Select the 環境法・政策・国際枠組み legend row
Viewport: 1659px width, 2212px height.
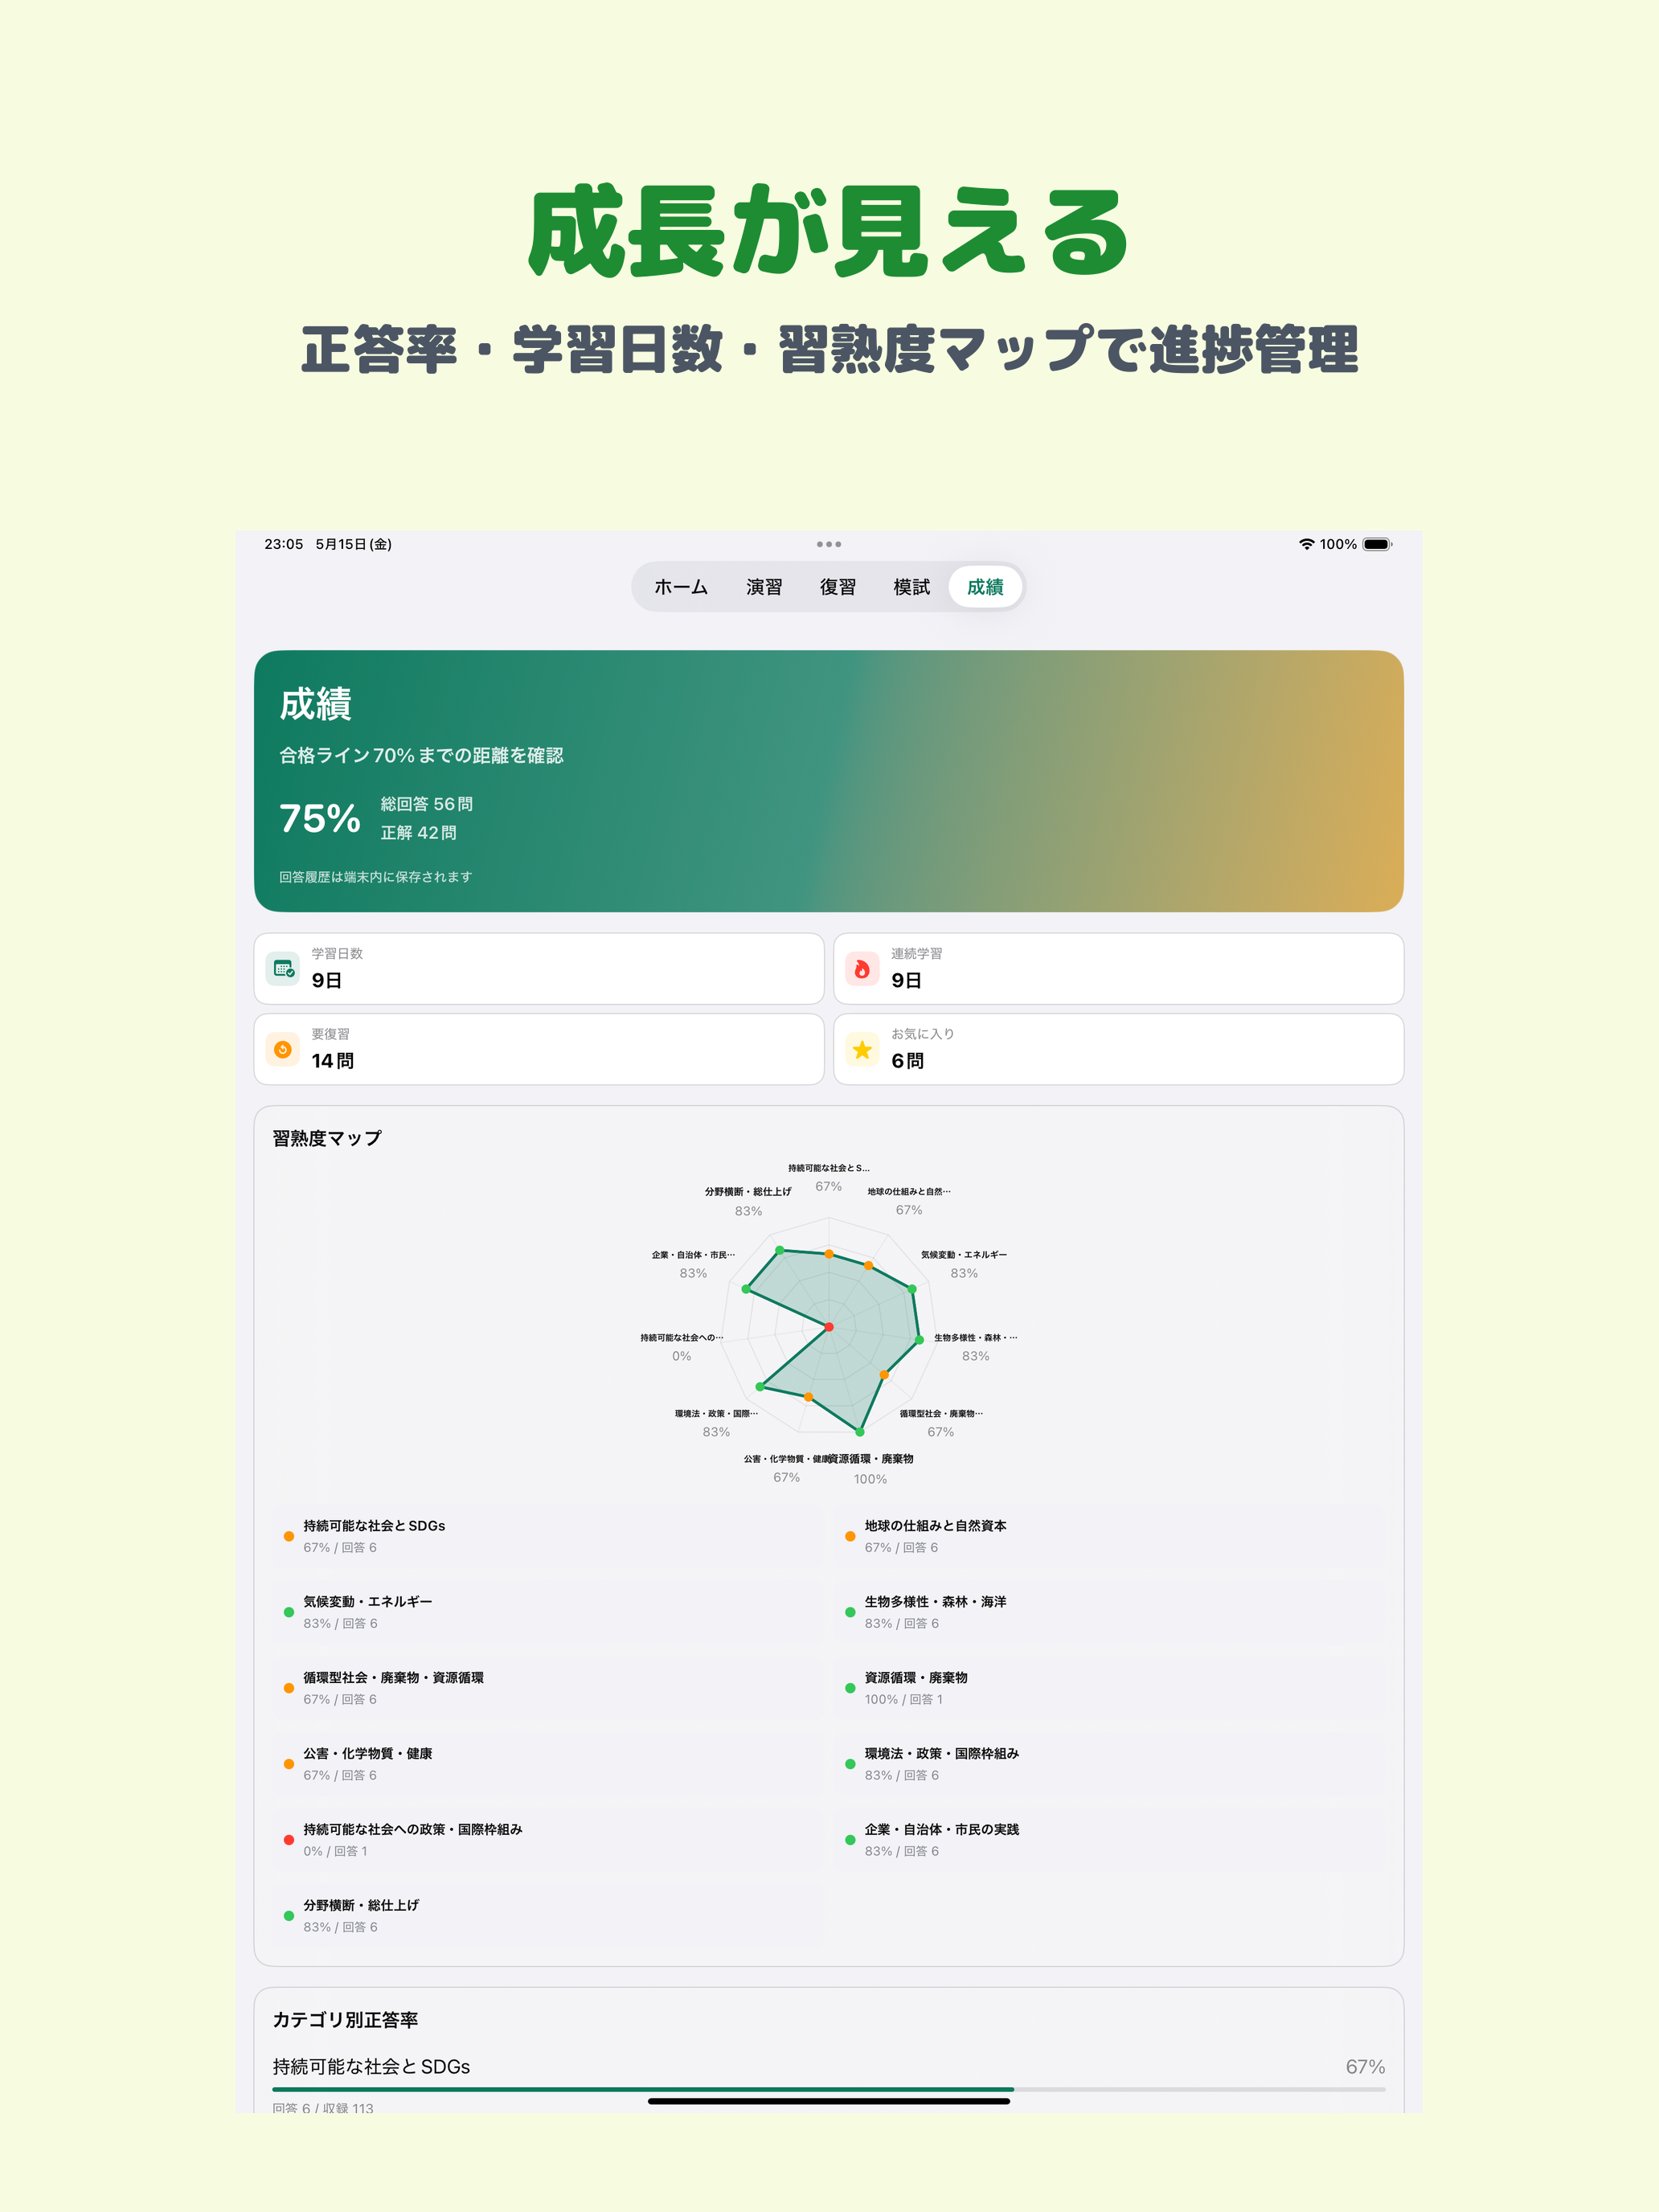click(x=1112, y=1764)
